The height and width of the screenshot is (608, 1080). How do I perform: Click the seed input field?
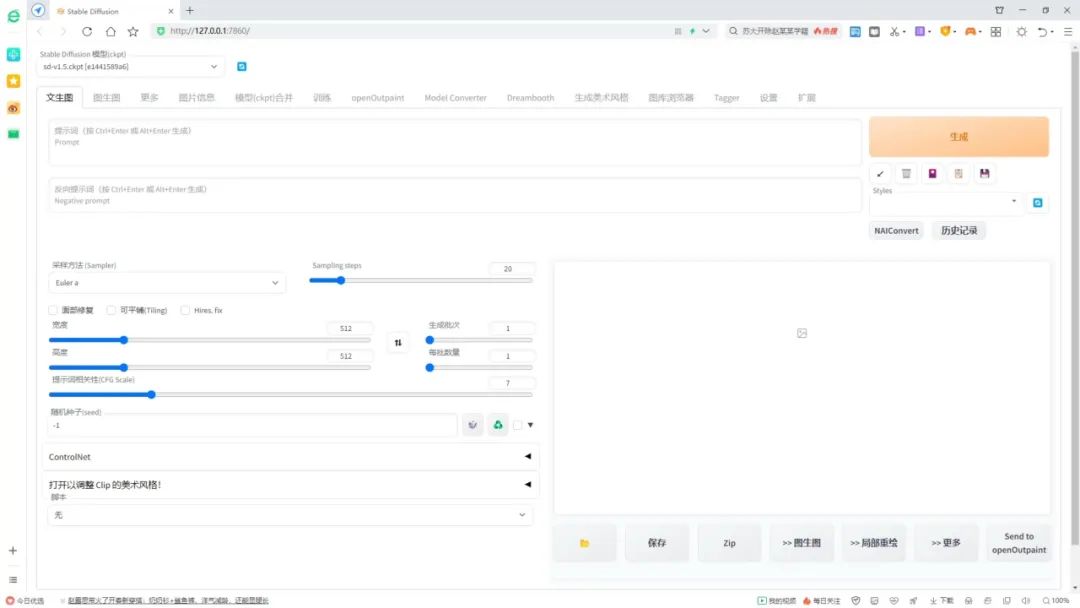(x=252, y=426)
